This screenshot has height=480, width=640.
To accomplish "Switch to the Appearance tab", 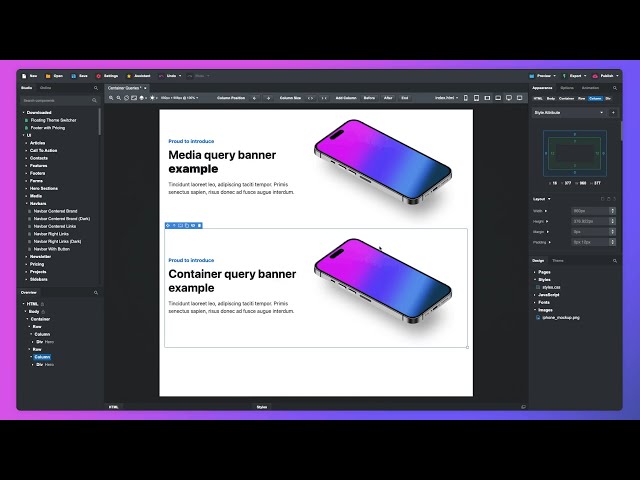I will [x=542, y=88].
